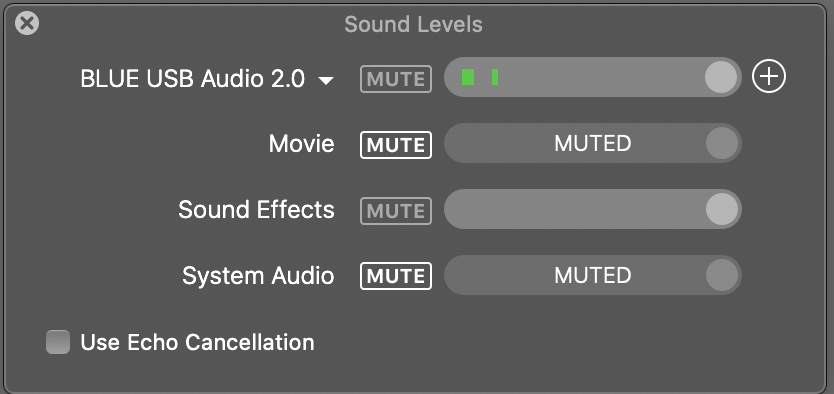Click the green level meter on microphone slider
The height and width of the screenshot is (394, 834).
pos(480,77)
